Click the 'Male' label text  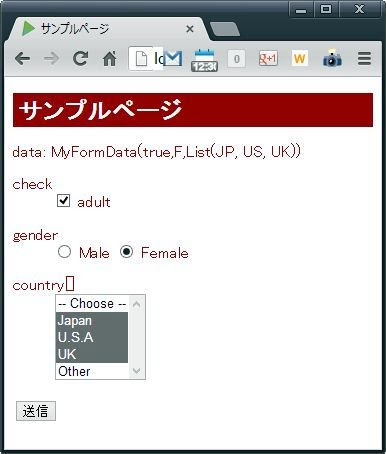[x=94, y=253]
